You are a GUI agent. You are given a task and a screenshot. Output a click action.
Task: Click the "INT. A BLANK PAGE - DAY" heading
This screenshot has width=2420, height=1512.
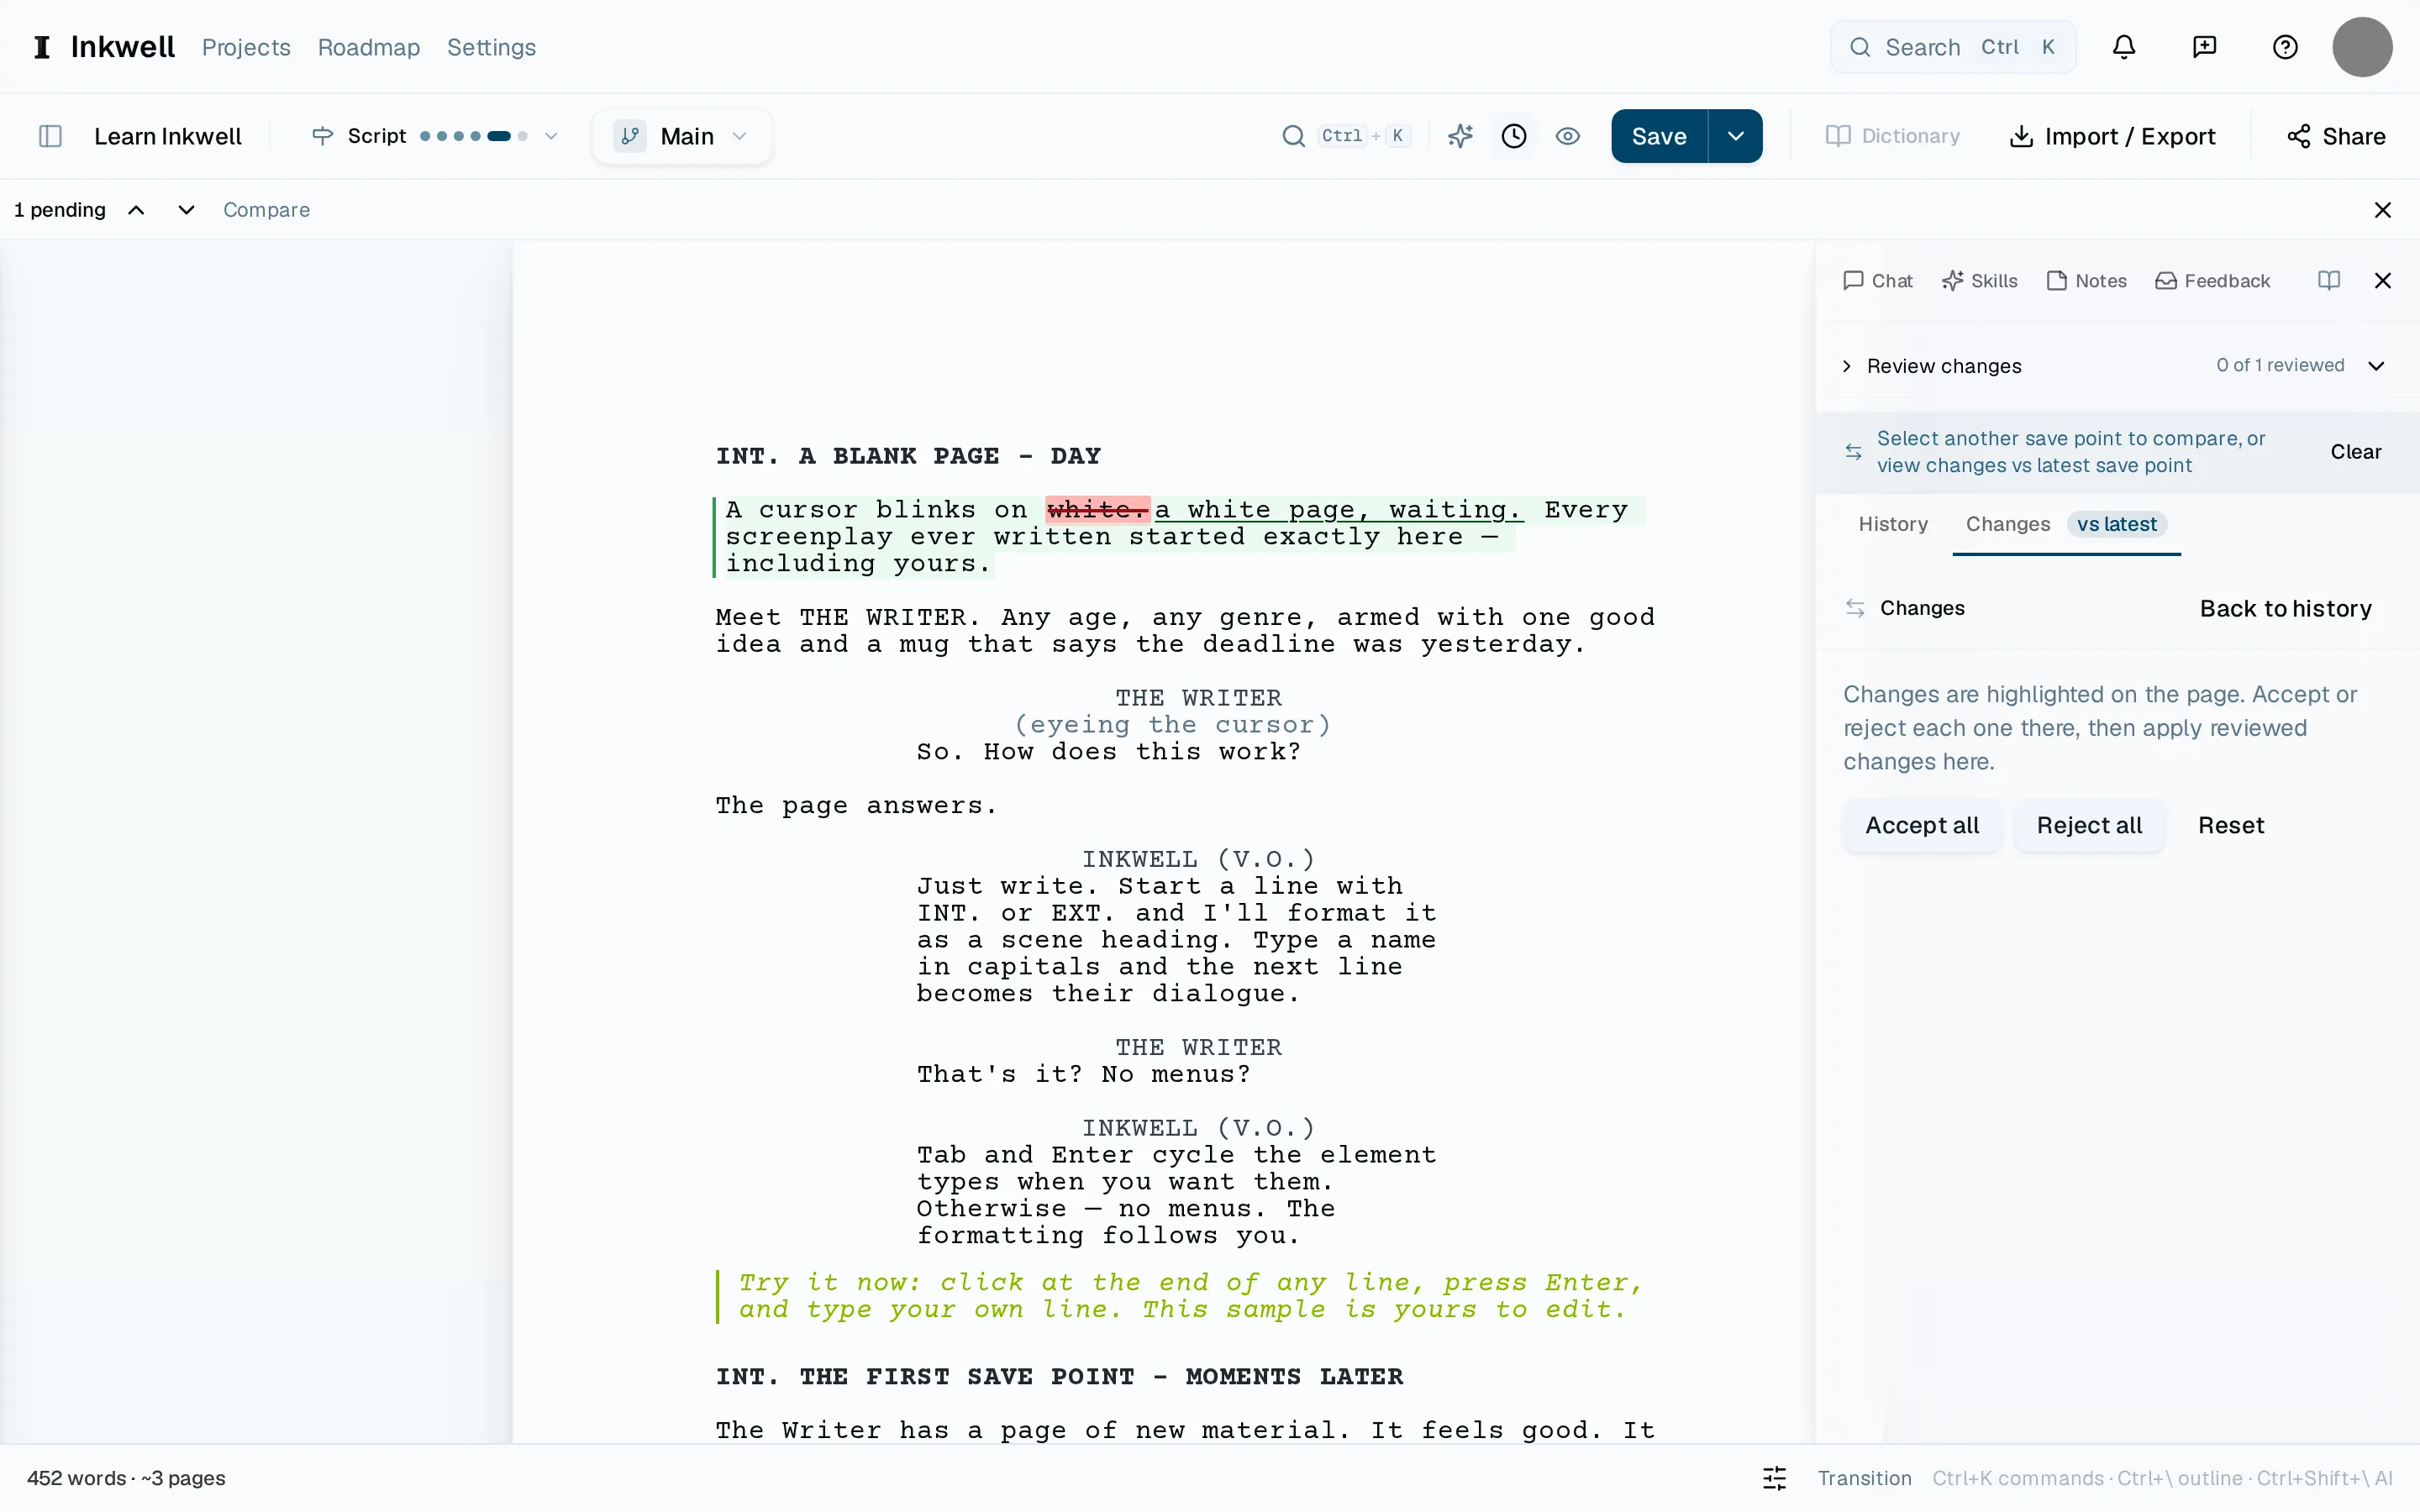[x=908, y=456]
